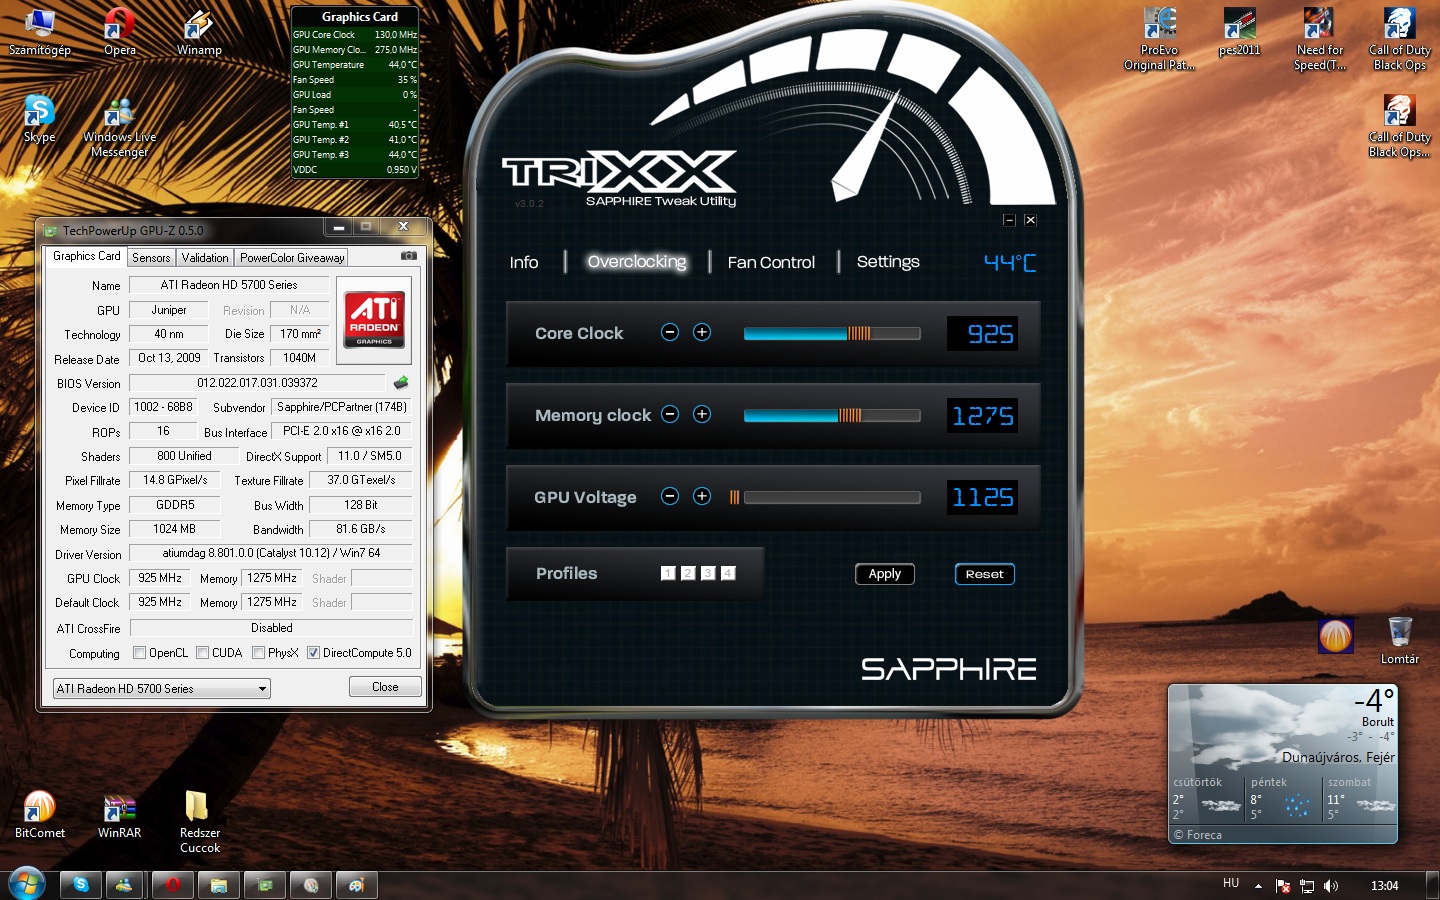Image resolution: width=1440 pixels, height=900 pixels.
Task: Click the Action Center flag tray icon
Action: point(1282,886)
